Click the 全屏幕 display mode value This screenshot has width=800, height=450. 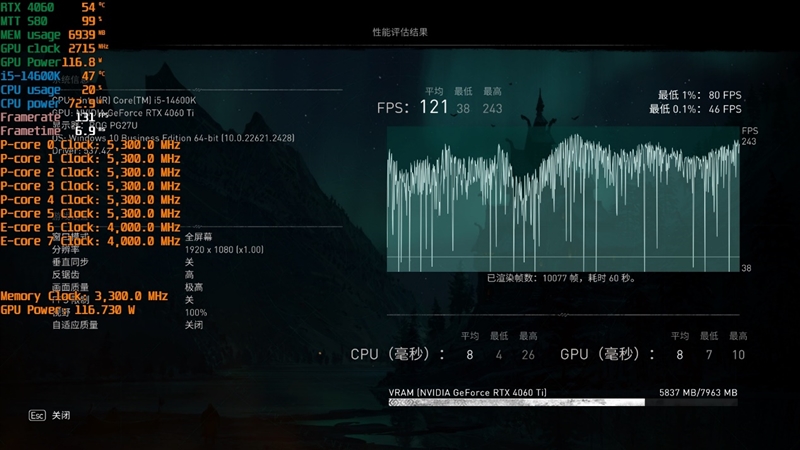(198, 237)
